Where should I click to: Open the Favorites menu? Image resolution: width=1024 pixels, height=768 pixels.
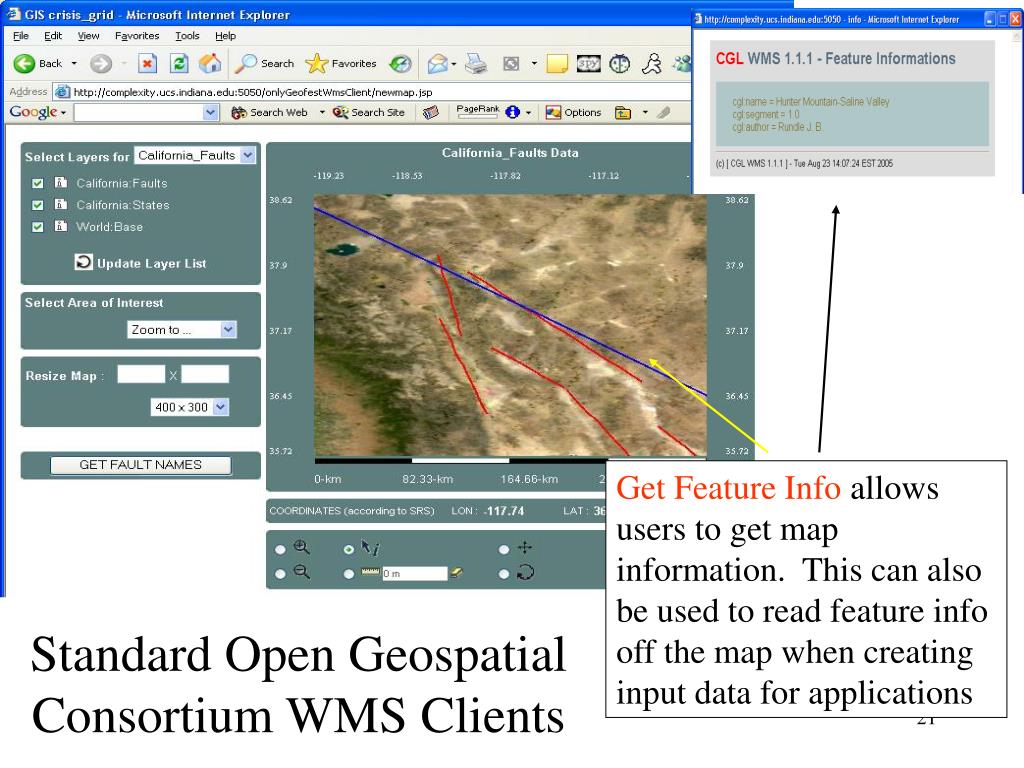(137, 36)
